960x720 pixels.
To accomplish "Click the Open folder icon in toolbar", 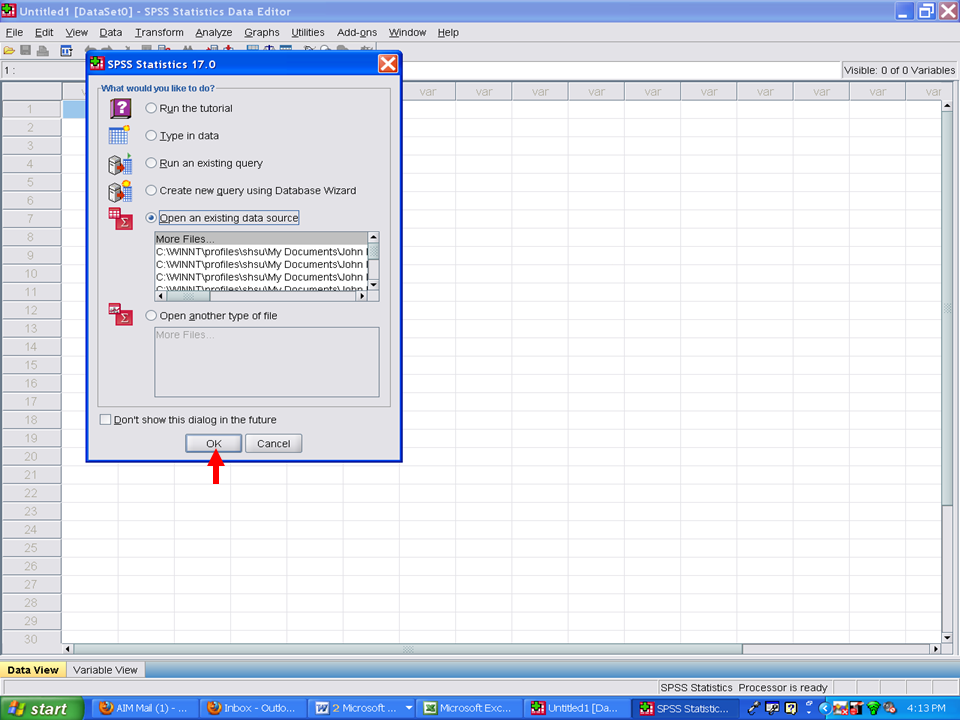I will (10, 50).
